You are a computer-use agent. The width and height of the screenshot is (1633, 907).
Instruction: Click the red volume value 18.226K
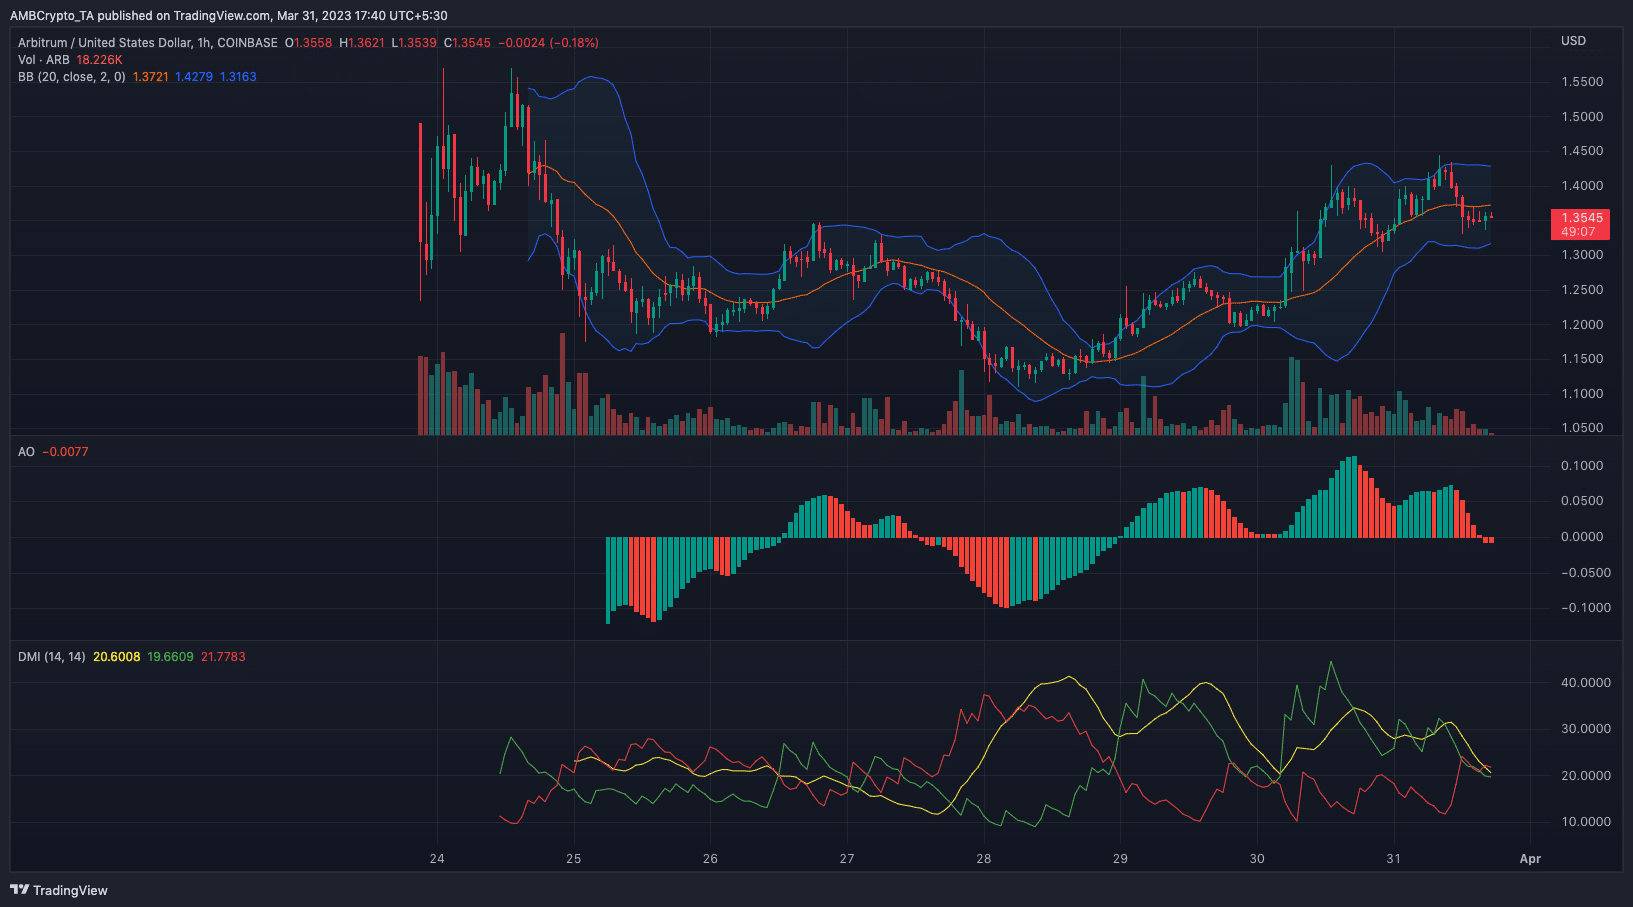[100, 59]
